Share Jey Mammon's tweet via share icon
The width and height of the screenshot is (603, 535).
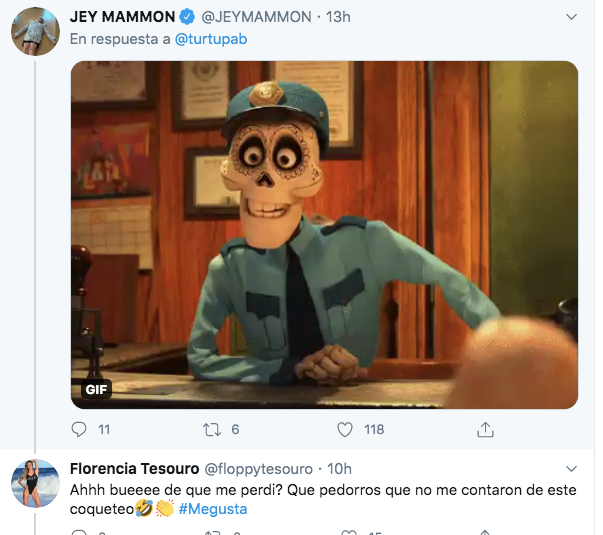(485, 429)
